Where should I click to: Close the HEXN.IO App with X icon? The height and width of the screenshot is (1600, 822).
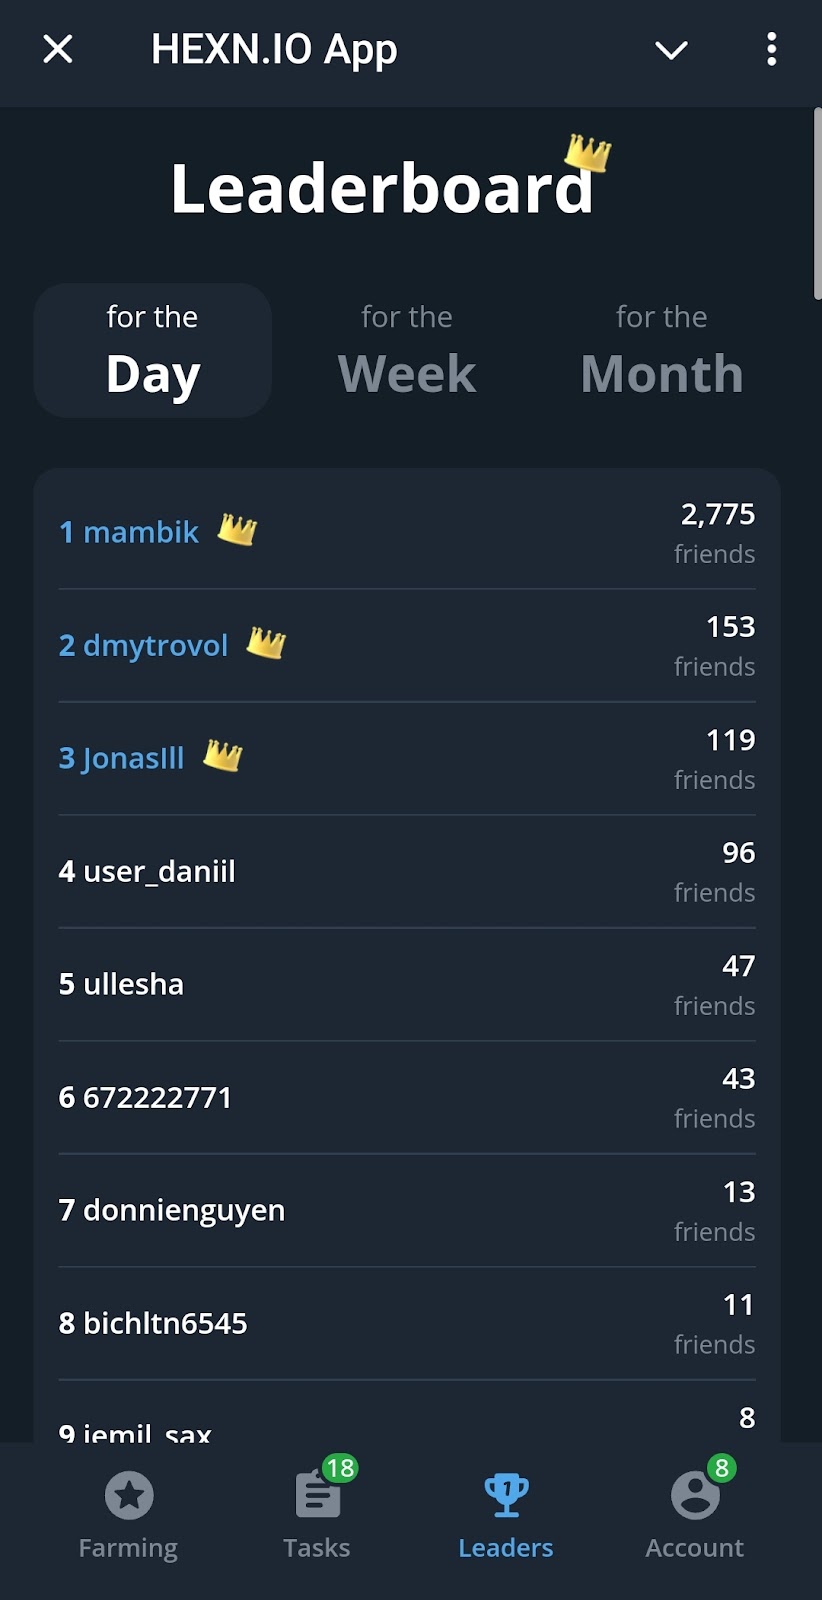tap(58, 49)
